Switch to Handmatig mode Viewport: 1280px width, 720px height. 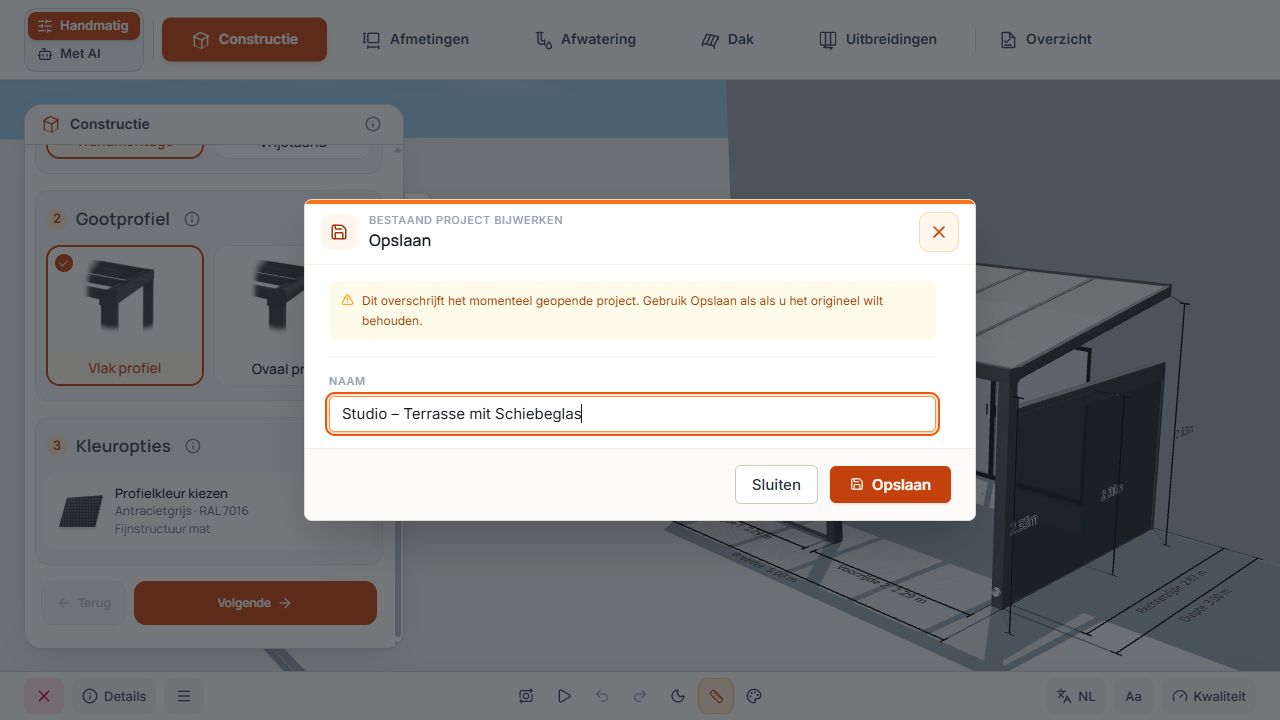tap(84, 26)
